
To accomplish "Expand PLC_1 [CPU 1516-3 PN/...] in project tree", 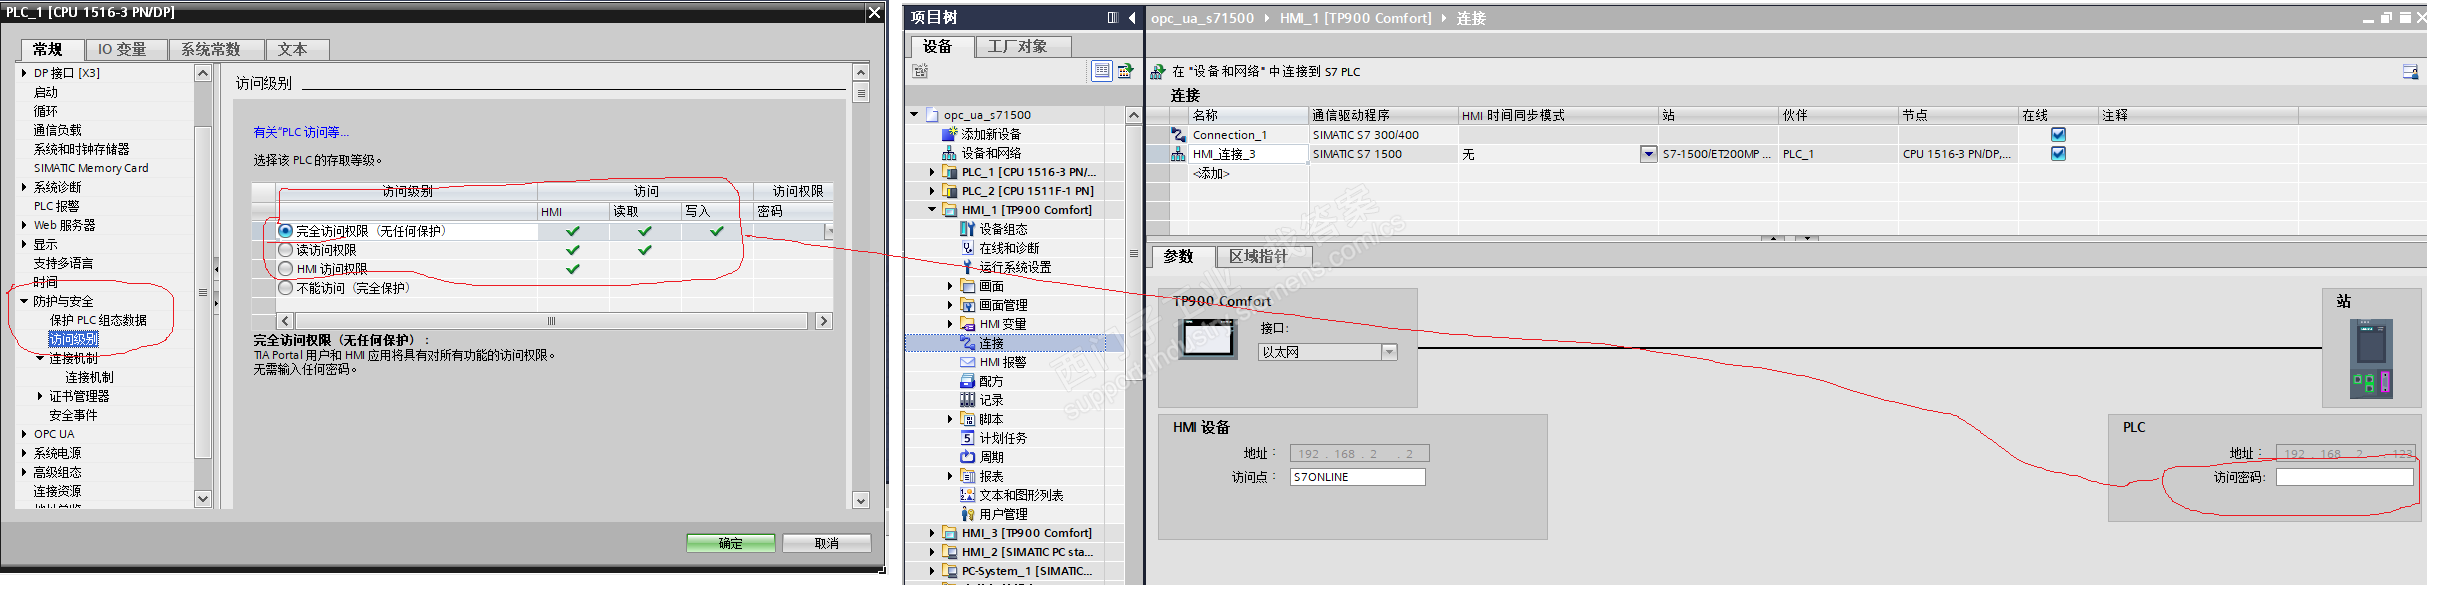I will (932, 172).
